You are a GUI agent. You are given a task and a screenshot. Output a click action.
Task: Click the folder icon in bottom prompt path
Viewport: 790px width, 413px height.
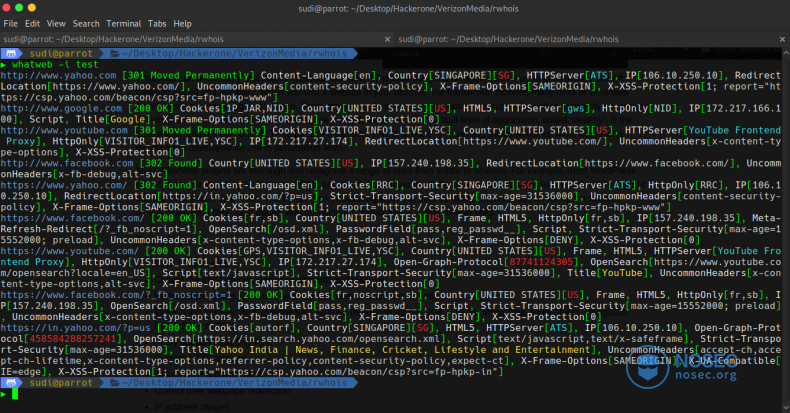click(115, 383)
